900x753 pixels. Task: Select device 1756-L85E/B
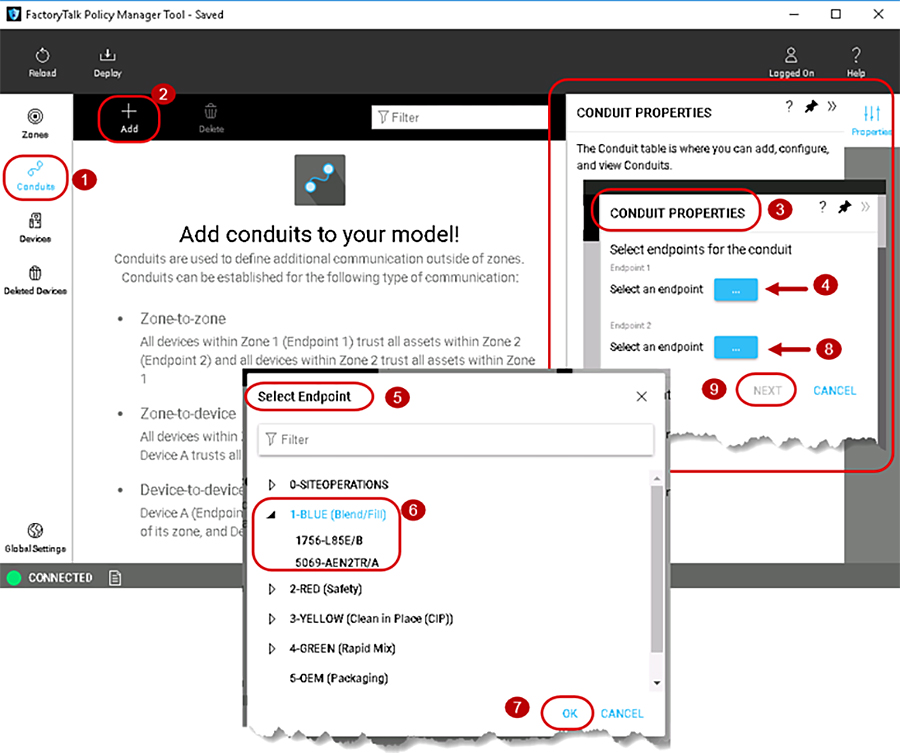(x=329, y=541)
